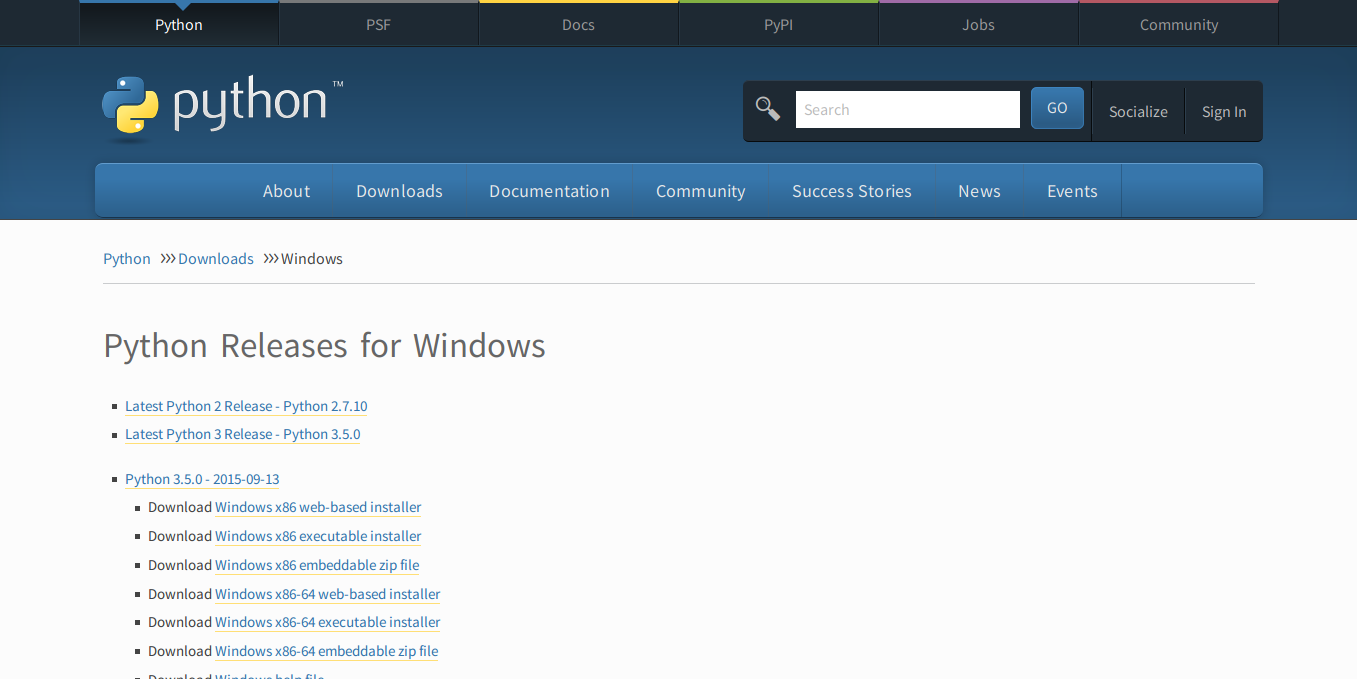Open the PSF top bar tab

(378, 25)
